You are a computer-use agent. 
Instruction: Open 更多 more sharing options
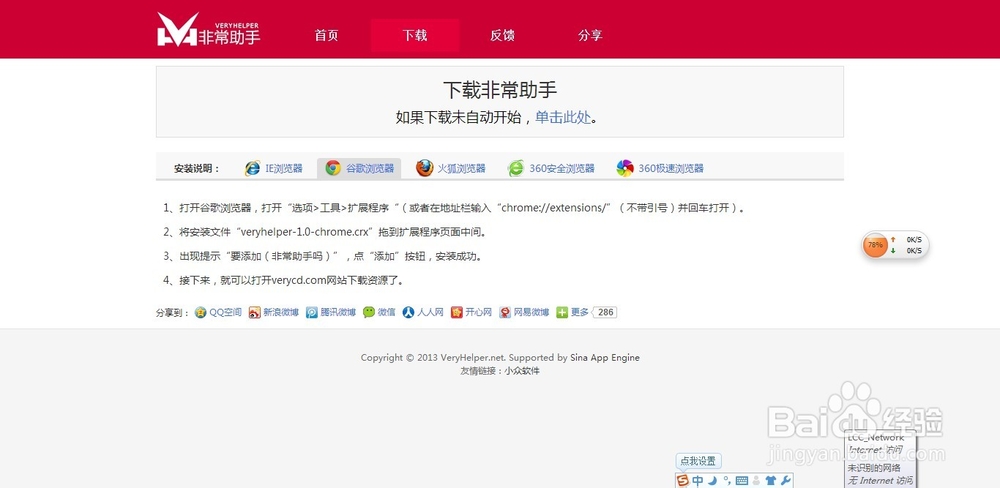click(580, 313)
